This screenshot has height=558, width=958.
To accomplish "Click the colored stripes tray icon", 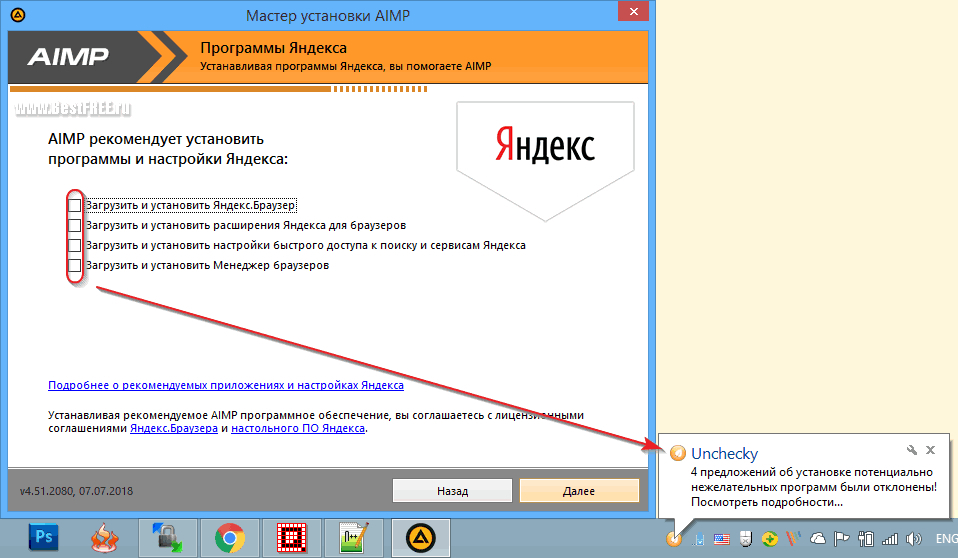I will point(793,538).
